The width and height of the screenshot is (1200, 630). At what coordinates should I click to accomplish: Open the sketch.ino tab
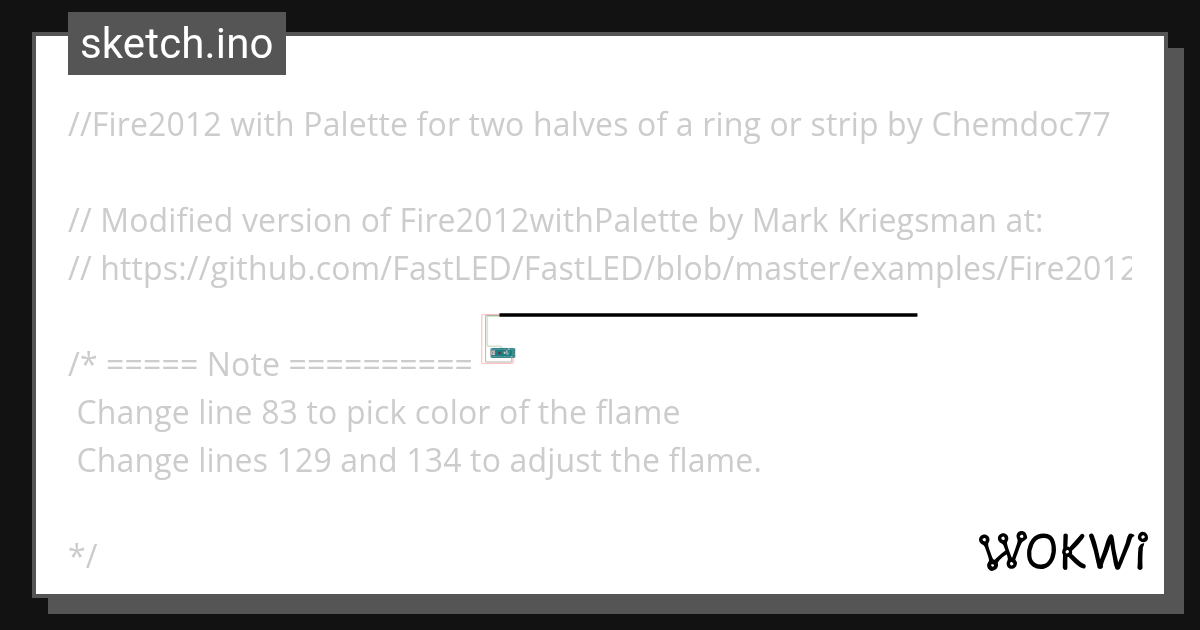(177, 44)
